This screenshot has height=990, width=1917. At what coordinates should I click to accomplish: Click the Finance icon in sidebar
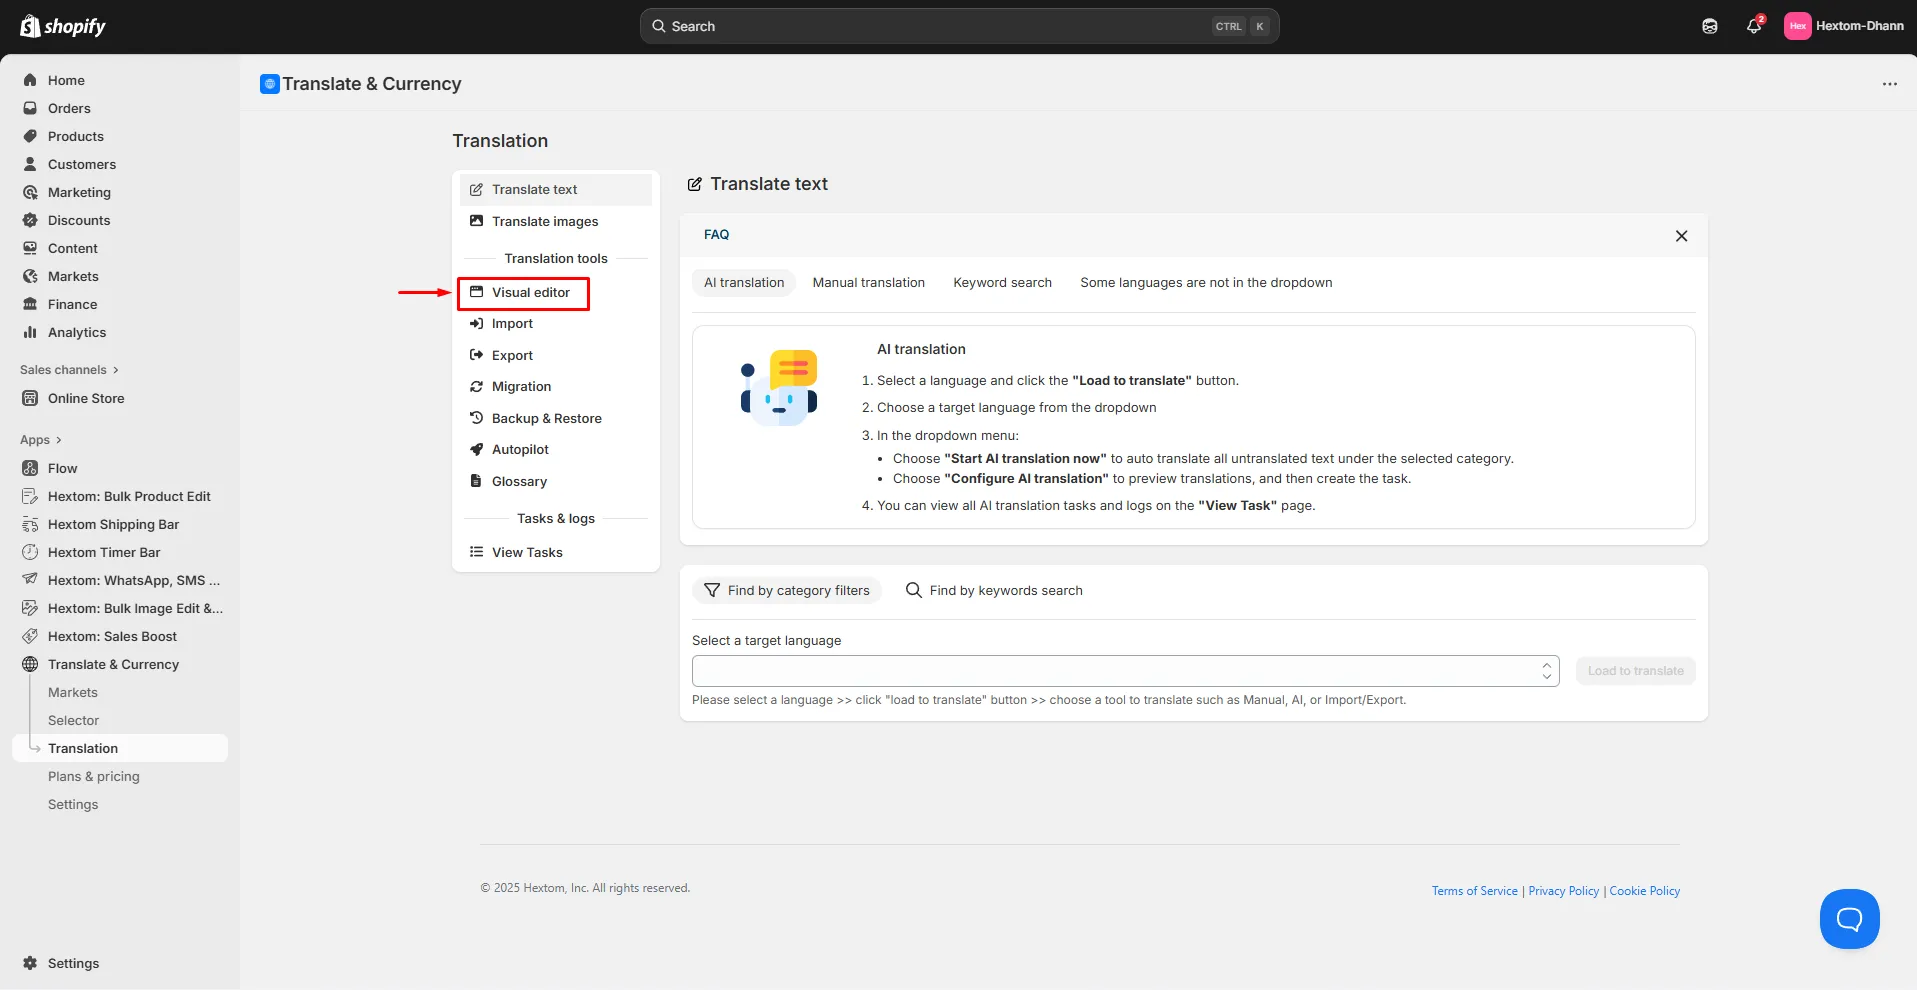pyautogui.click(x=30, y=304)
